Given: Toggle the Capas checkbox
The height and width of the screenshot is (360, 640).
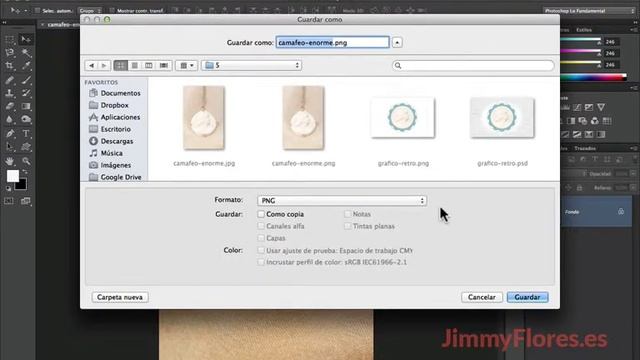Looking at the screenshot, I should [x=261, y=238].
